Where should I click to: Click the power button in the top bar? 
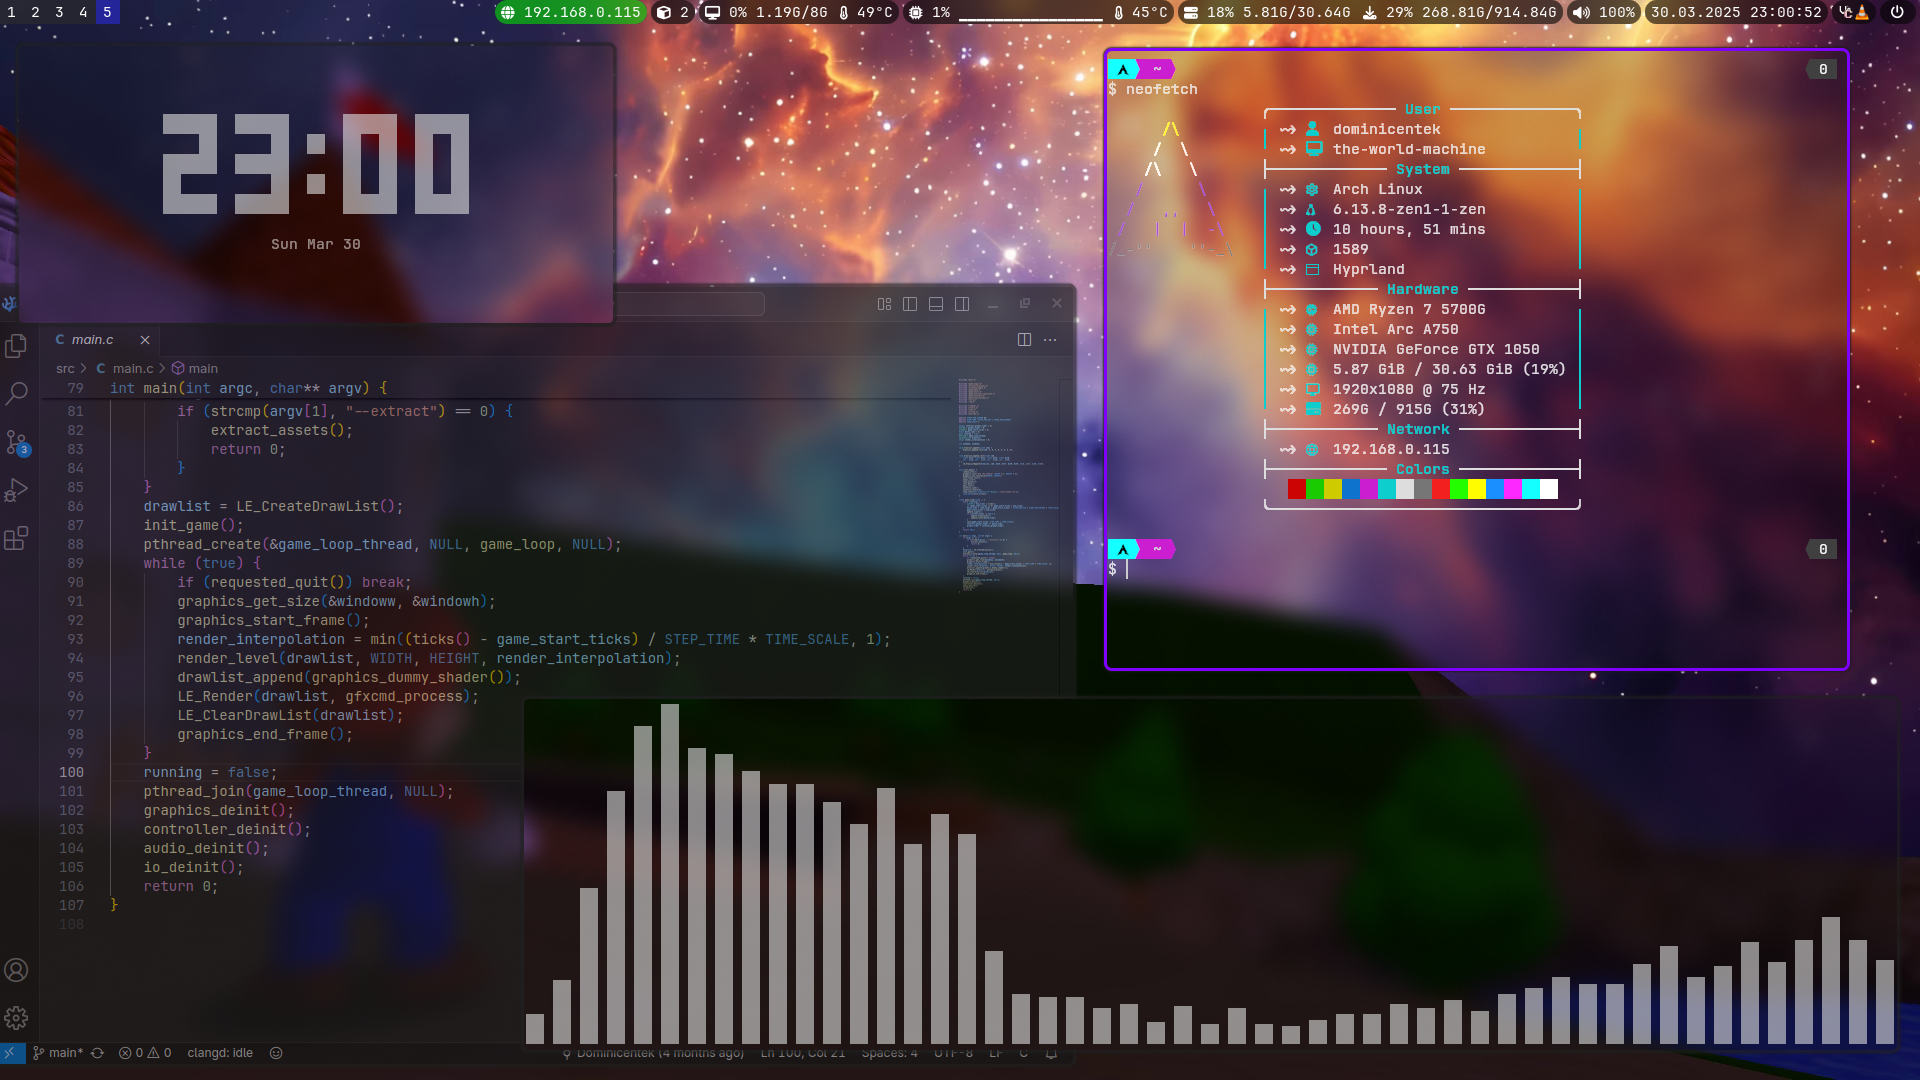coord(1897,13)
